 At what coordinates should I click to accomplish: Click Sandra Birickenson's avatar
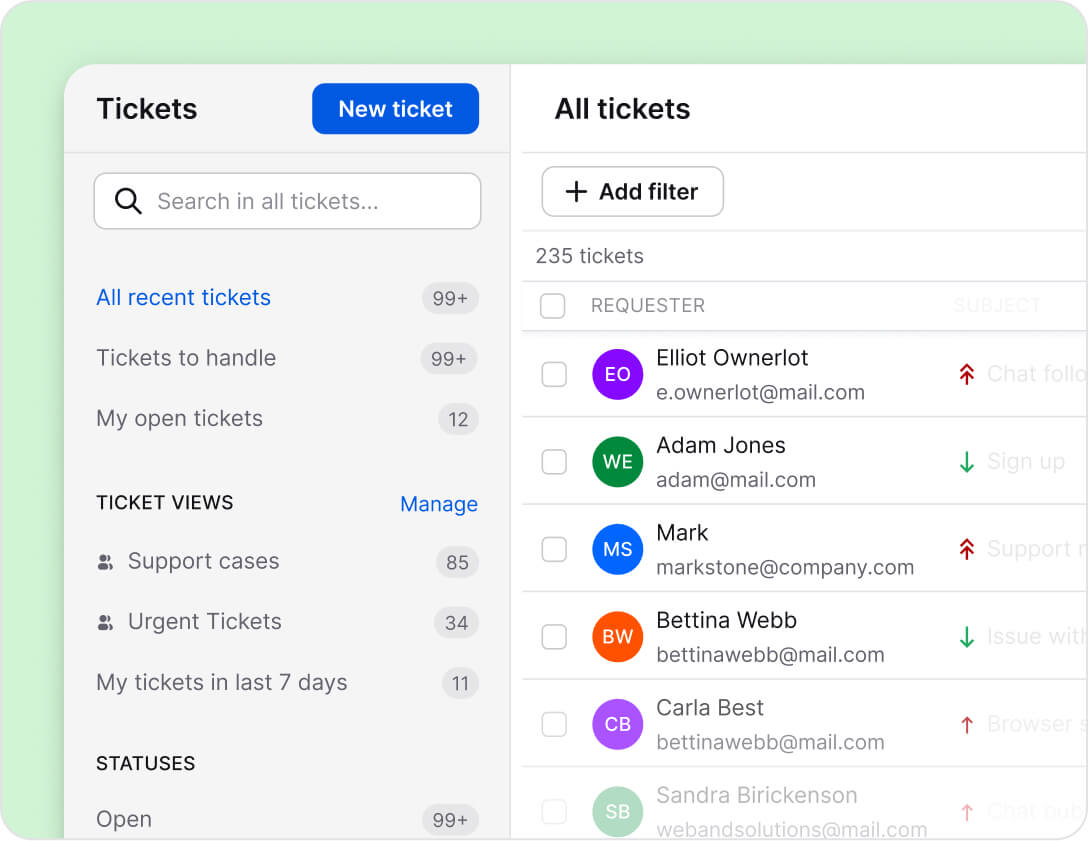[x=617, y=812]
